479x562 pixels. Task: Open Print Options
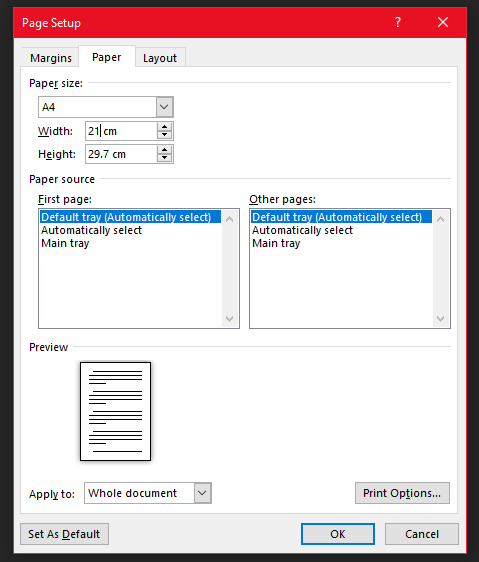pyautogui.click(x=402, y=493)
